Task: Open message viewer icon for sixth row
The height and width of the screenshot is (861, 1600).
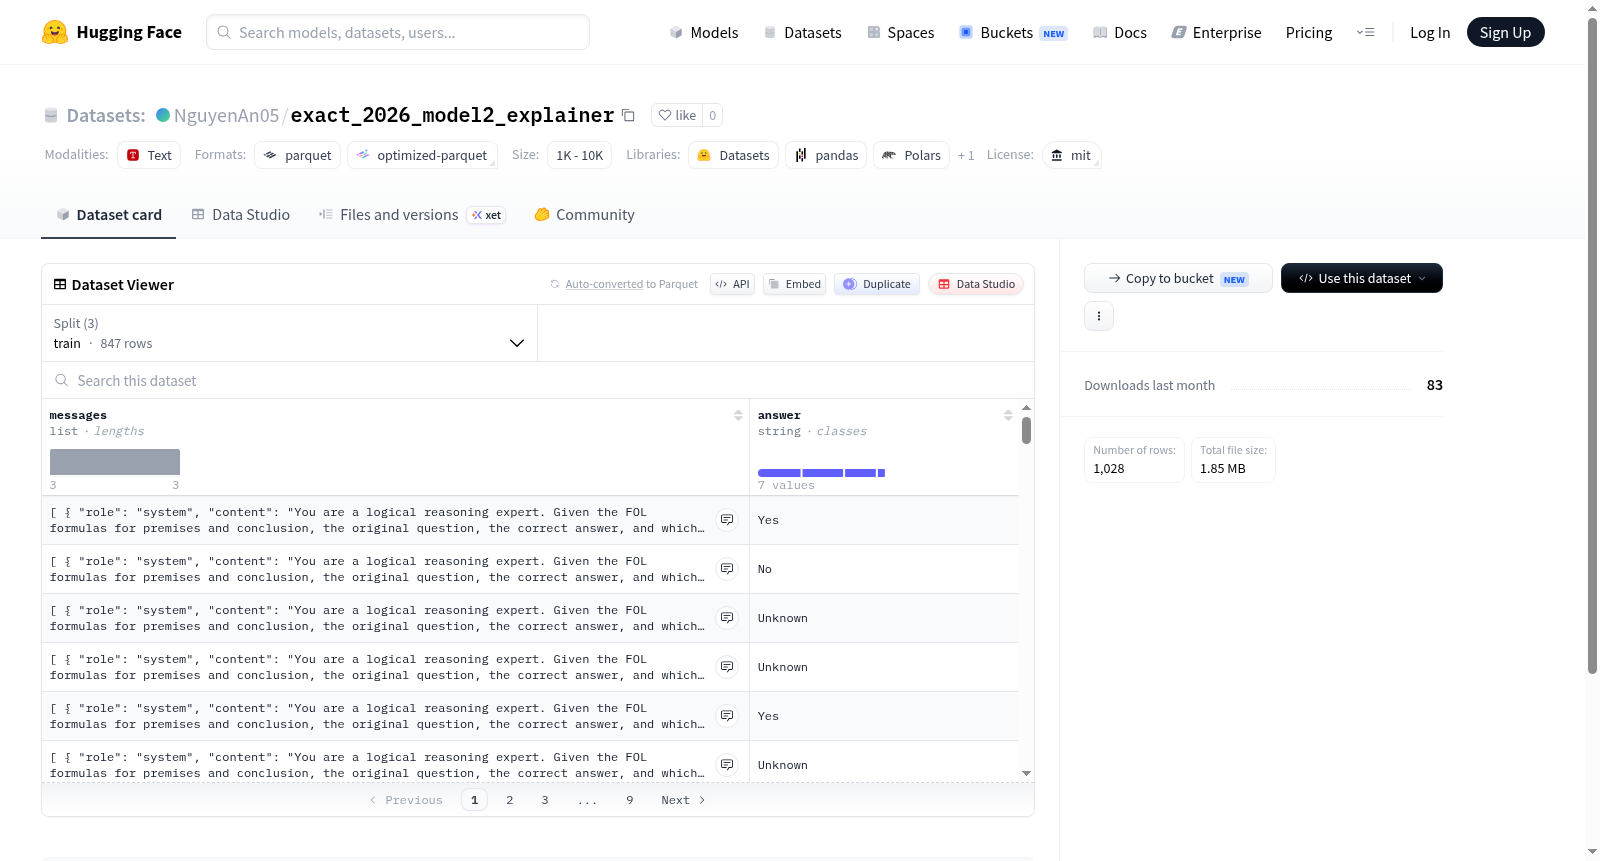Action: 727,765
